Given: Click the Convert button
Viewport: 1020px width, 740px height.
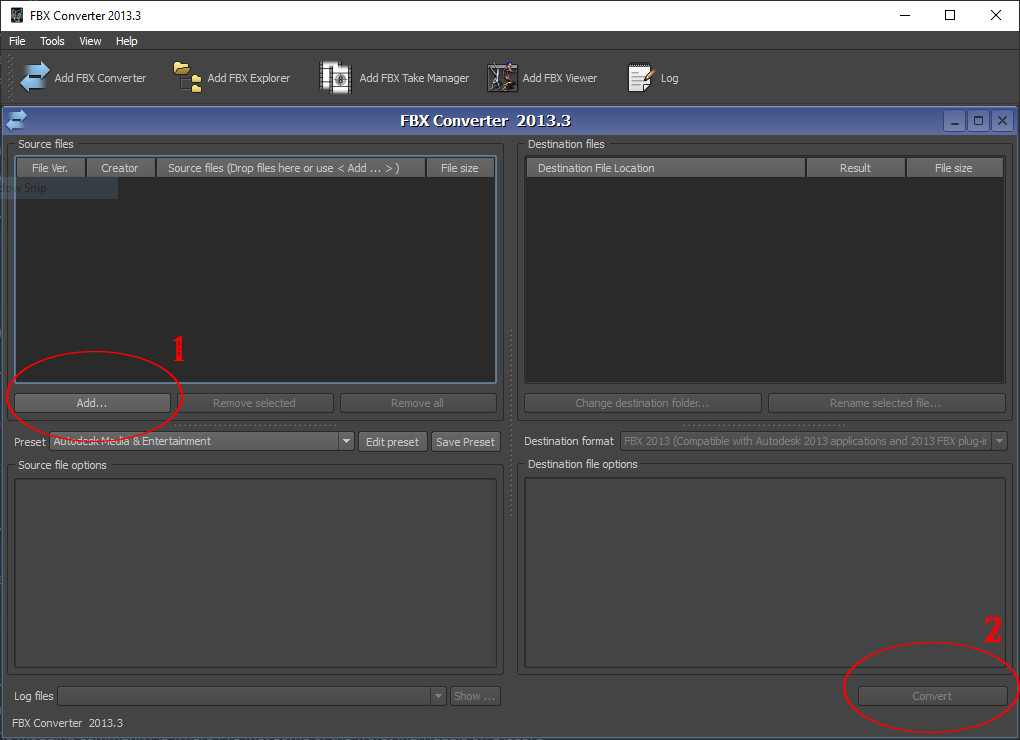Looking at the screenshot, I should (x=932, y=696).
